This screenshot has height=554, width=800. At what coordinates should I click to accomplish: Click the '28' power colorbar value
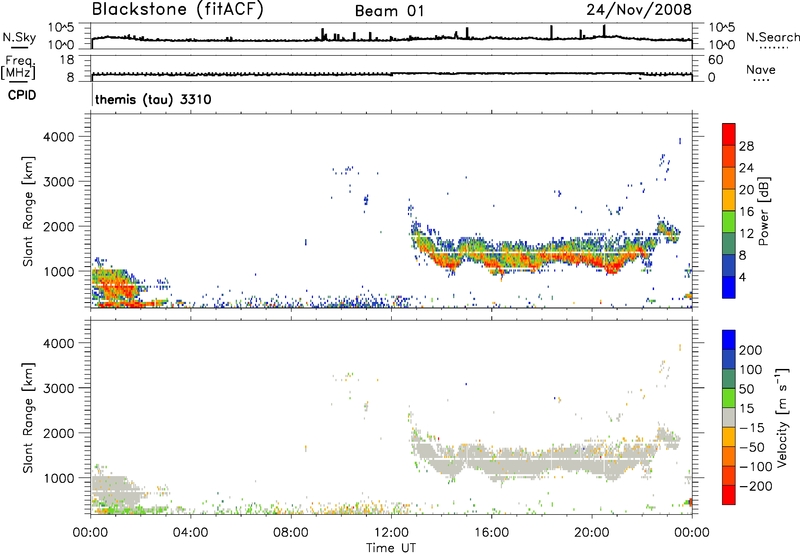click(x=746, y=146)
